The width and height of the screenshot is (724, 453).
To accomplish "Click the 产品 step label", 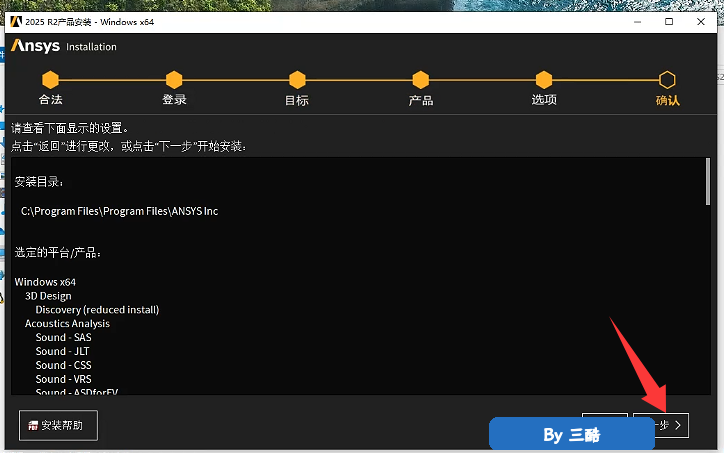I will (421, 100).
